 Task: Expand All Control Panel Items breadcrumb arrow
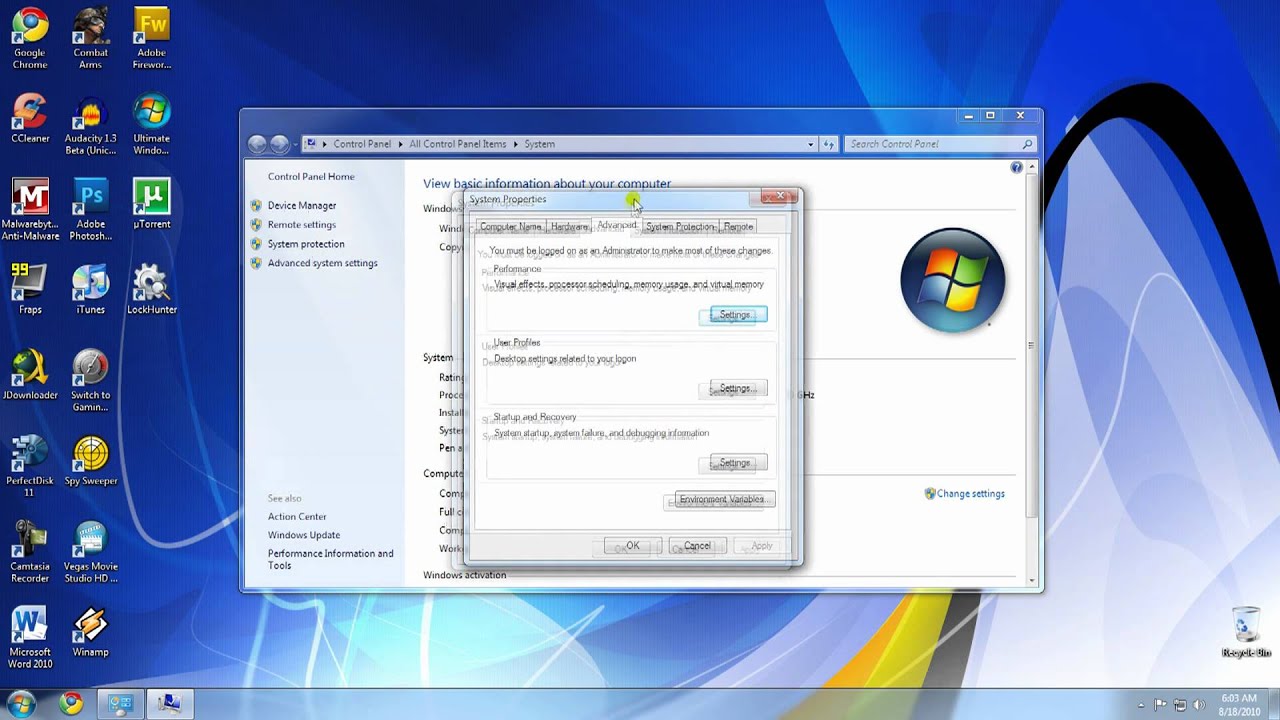click(516, 144)
